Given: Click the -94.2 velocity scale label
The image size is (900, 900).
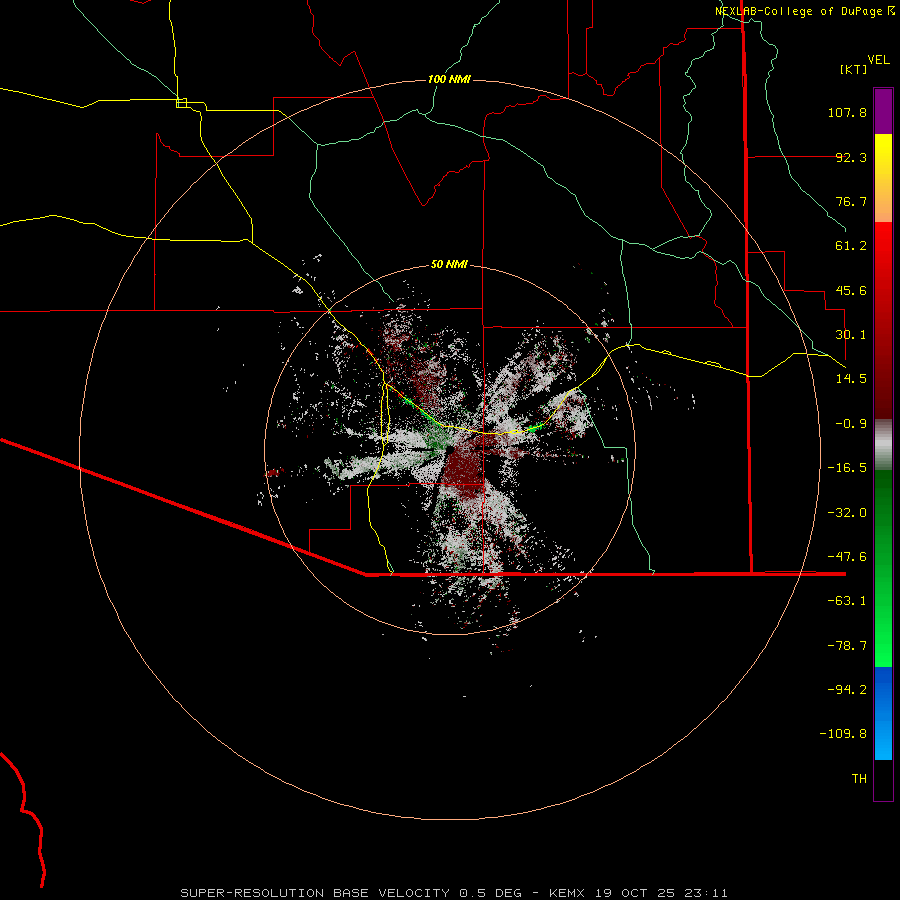Looking at the screenshot, I should [847, 690].
